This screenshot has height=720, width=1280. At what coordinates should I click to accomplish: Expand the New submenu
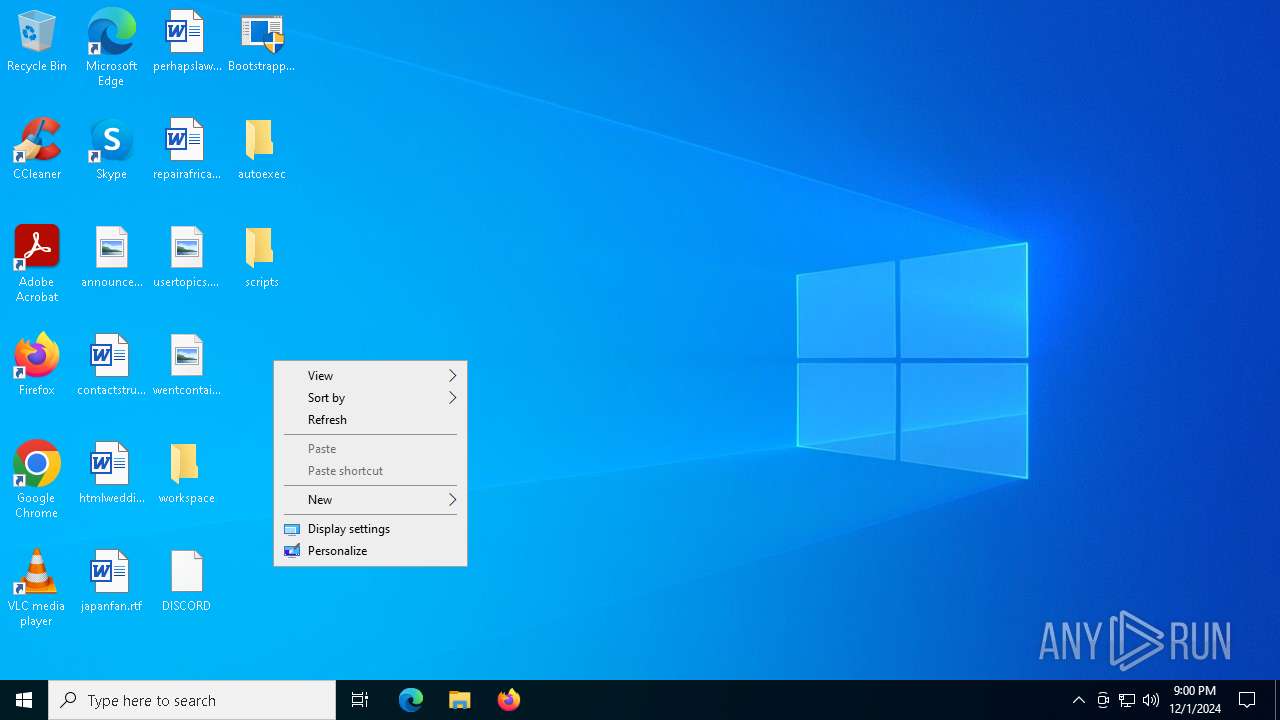point(370,500)
